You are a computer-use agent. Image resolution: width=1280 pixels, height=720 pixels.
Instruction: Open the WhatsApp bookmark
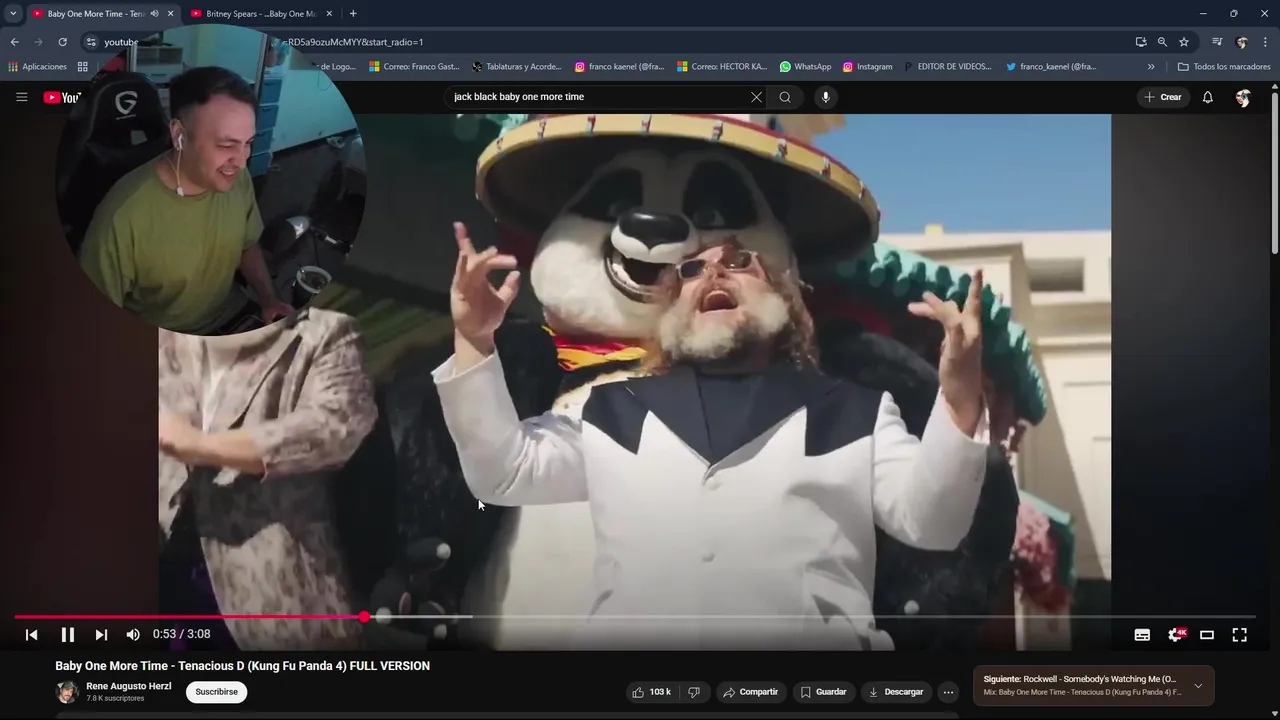805,67
